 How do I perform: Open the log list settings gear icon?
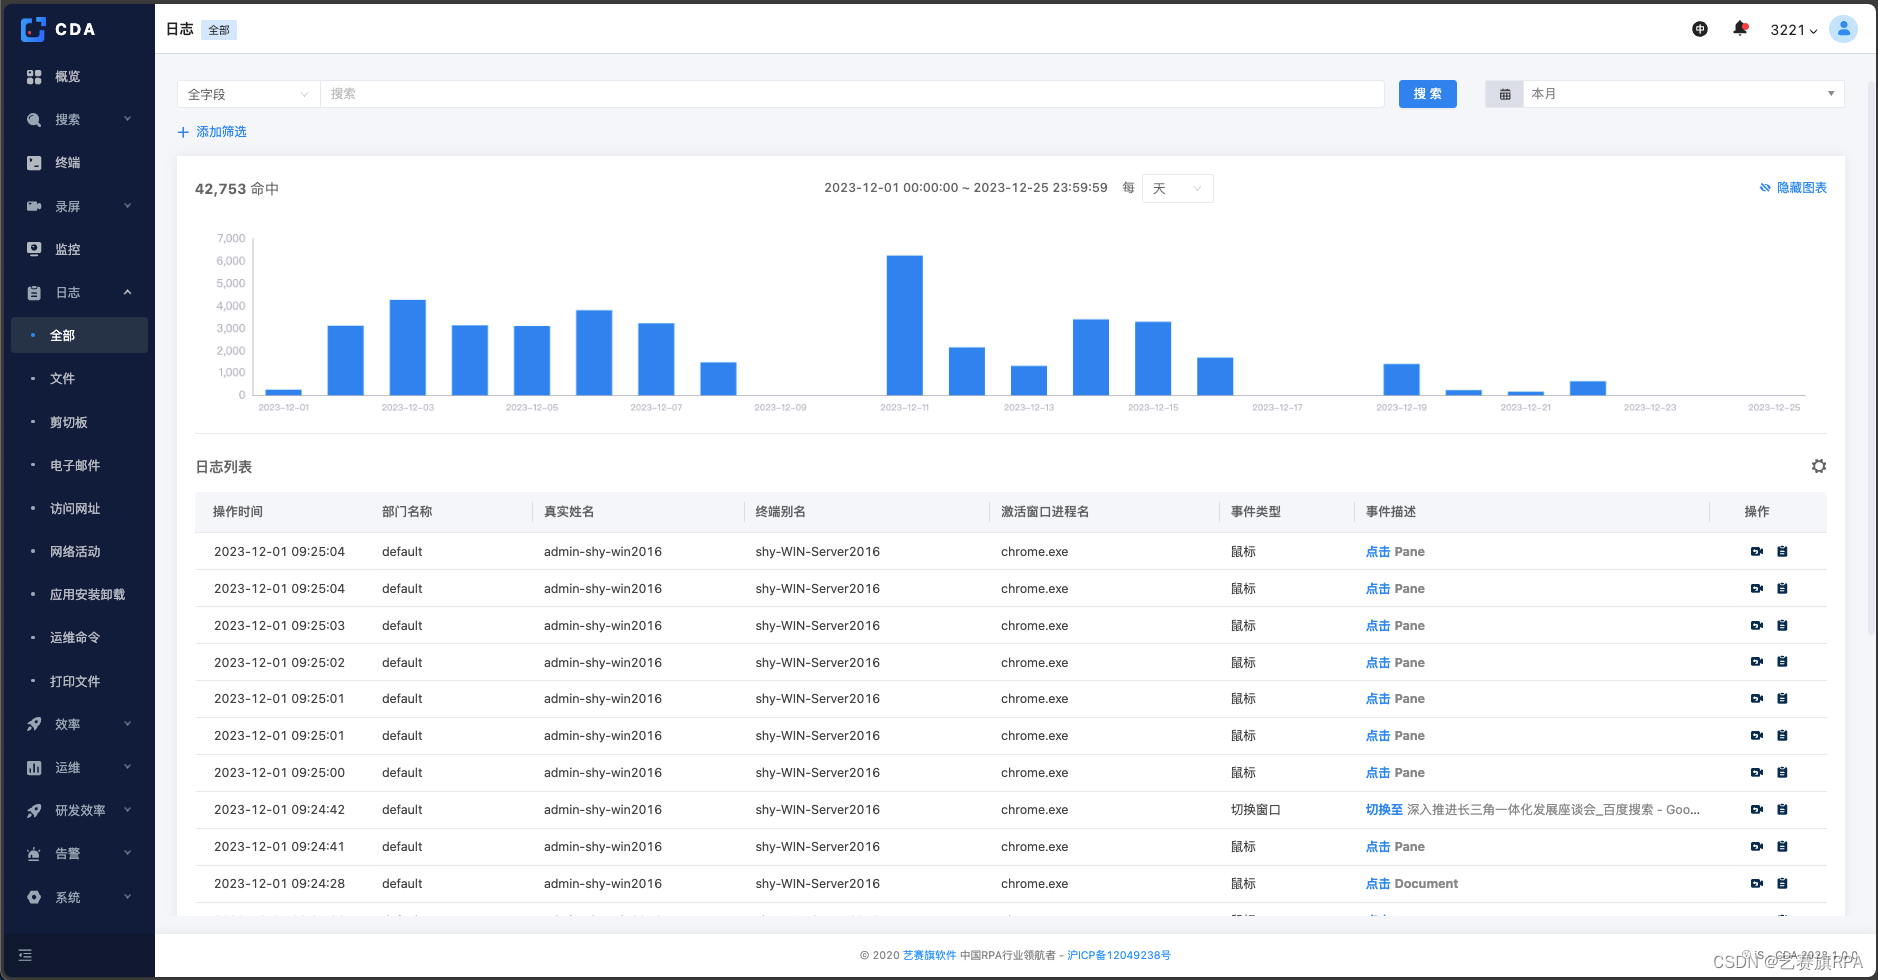tap(1819, 466)
